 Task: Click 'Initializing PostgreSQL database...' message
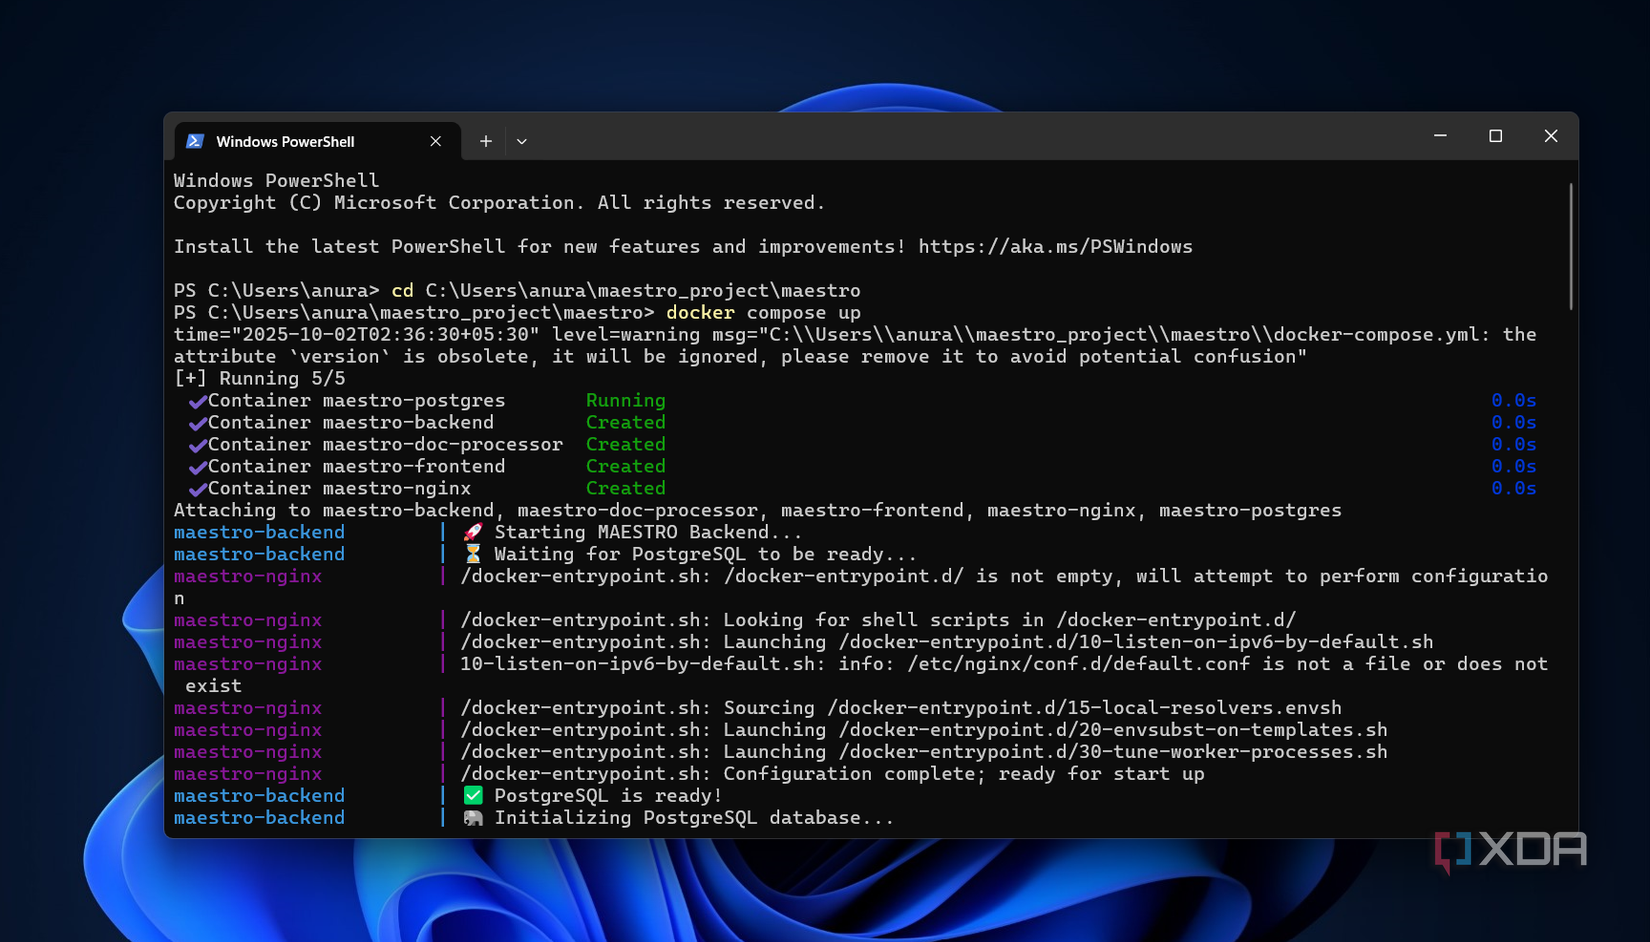click(694, 818)
